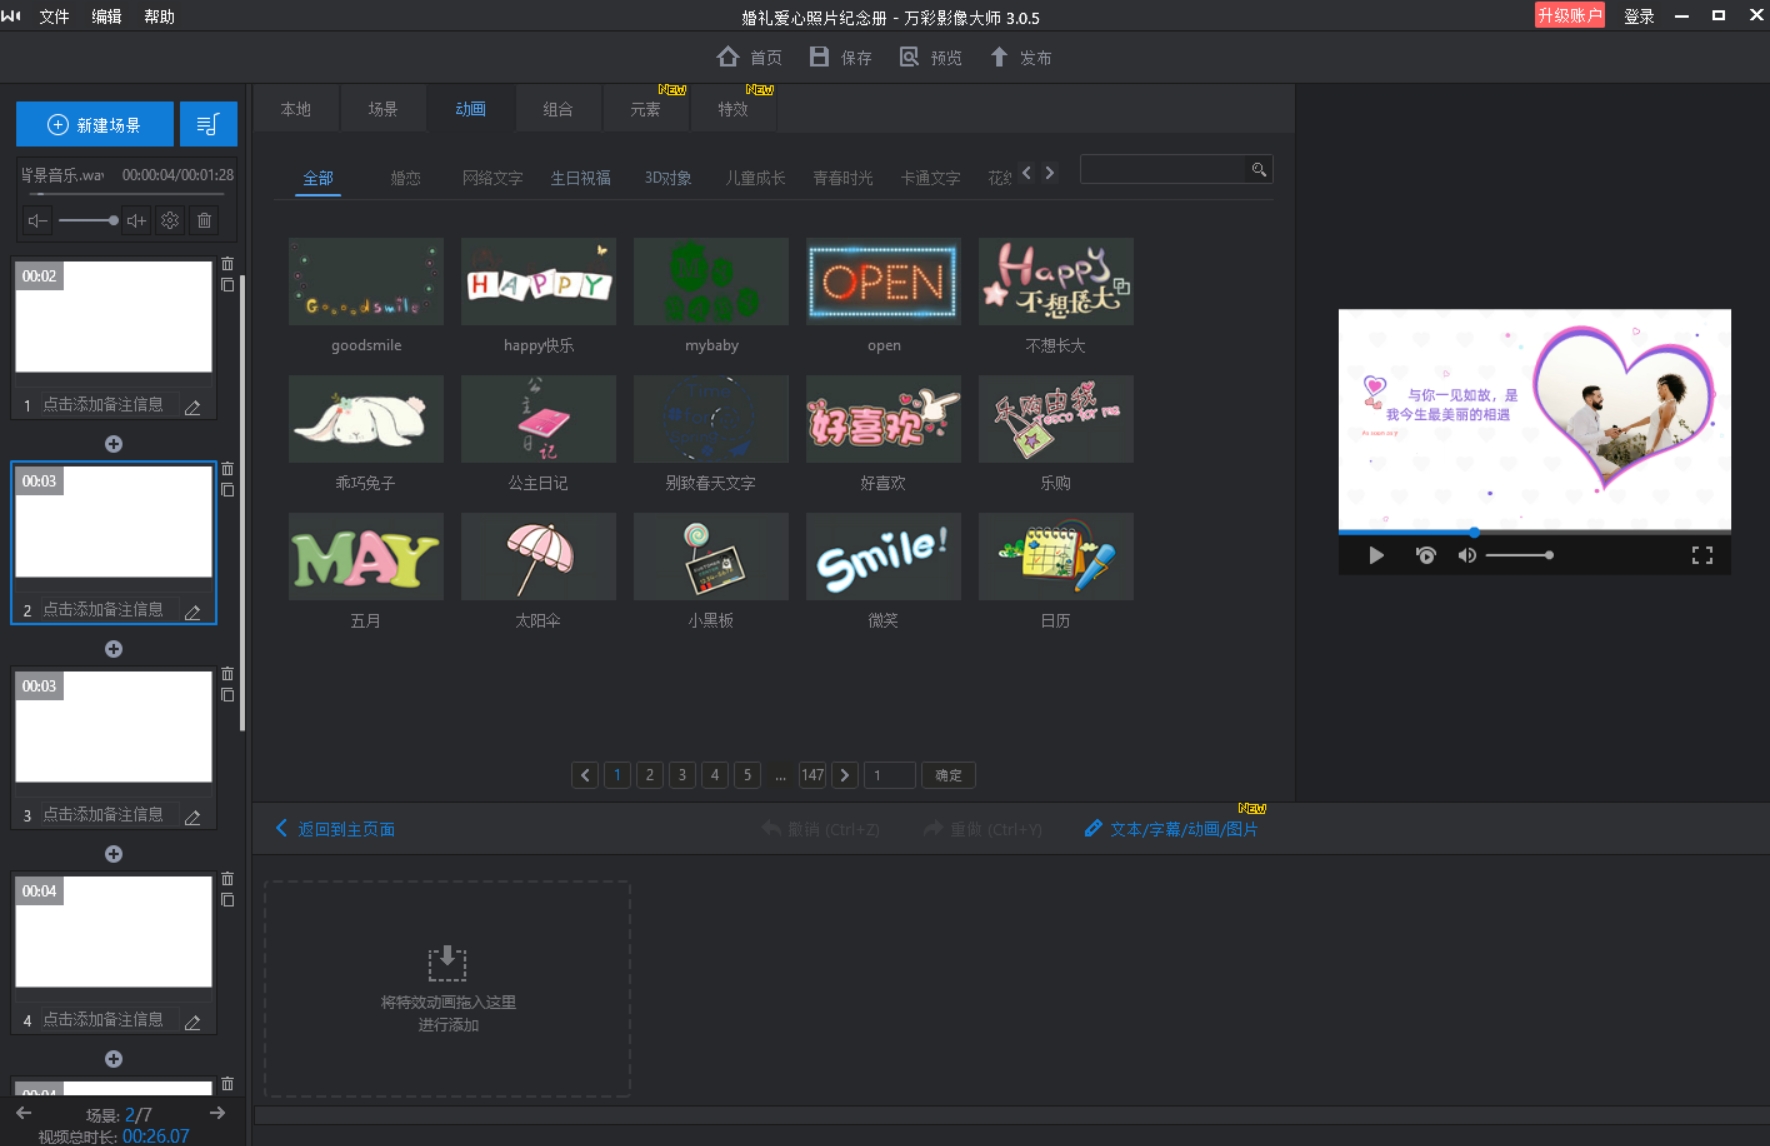
Task: Filter animations by 3D对象 category
Action: click(668, 178)
